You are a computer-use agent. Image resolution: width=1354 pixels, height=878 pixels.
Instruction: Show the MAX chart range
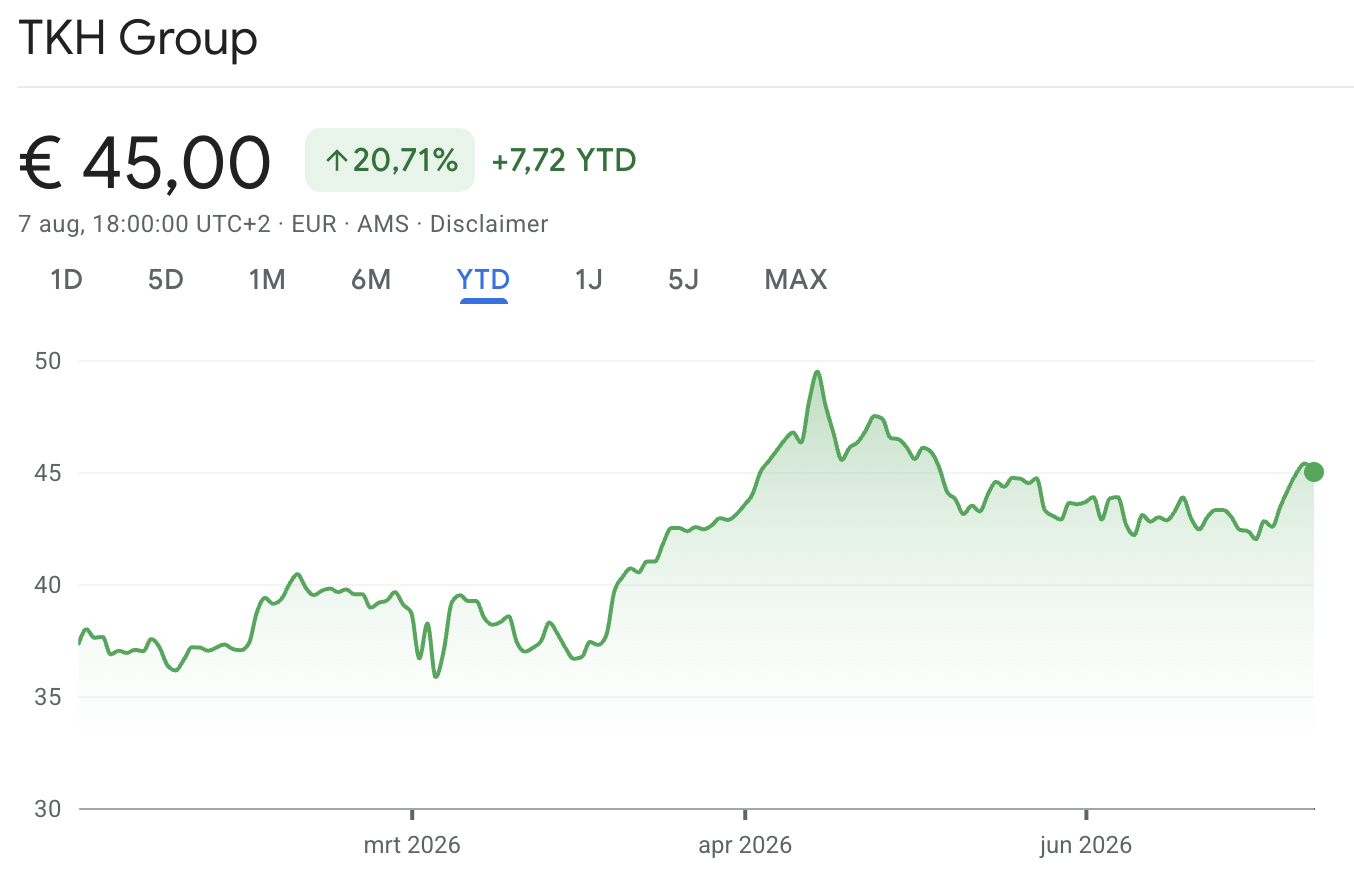point(796,280)
